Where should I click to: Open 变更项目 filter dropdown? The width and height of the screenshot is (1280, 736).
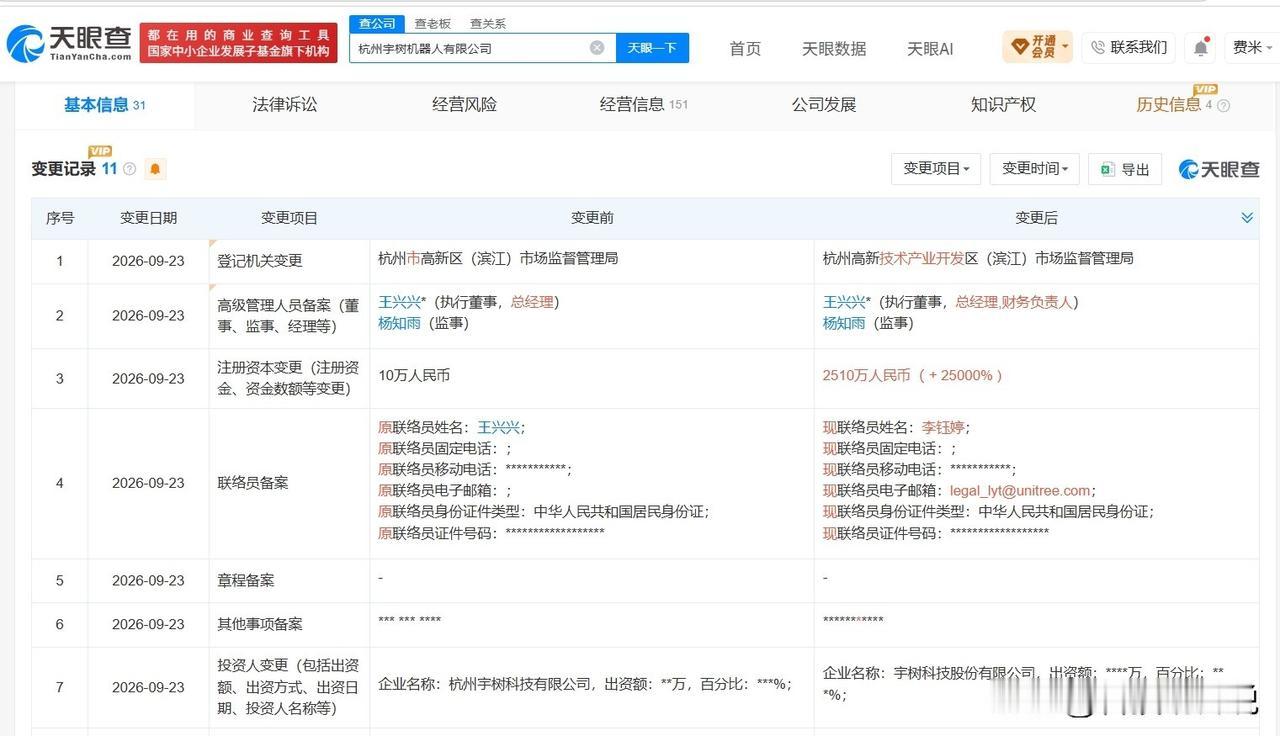coord(936,169)
